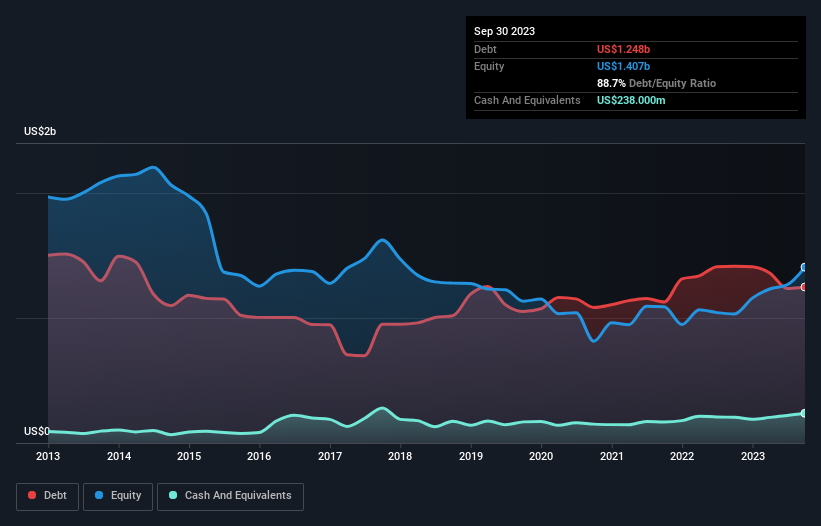Select the 2014 x-axis label
The height and width of the screenshot is (526, 821).
click(x=119, y=456)
